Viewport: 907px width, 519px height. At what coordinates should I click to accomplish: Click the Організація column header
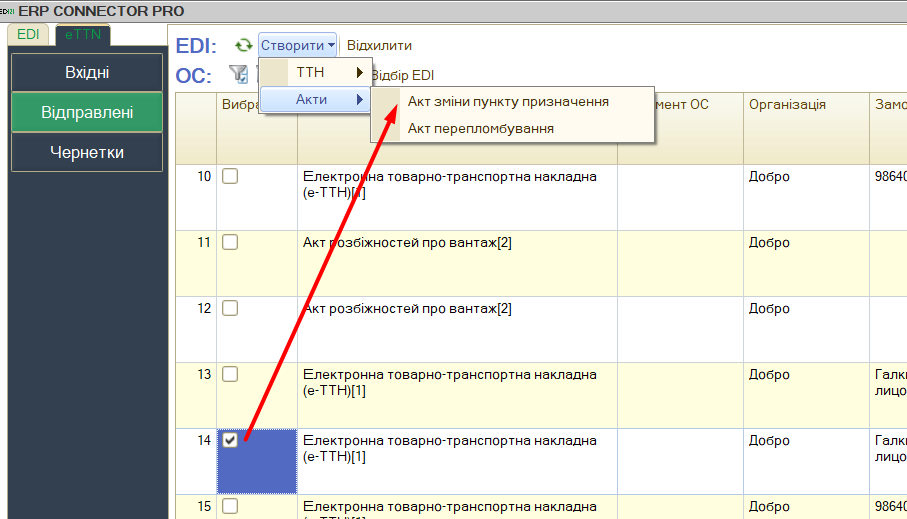787,105
